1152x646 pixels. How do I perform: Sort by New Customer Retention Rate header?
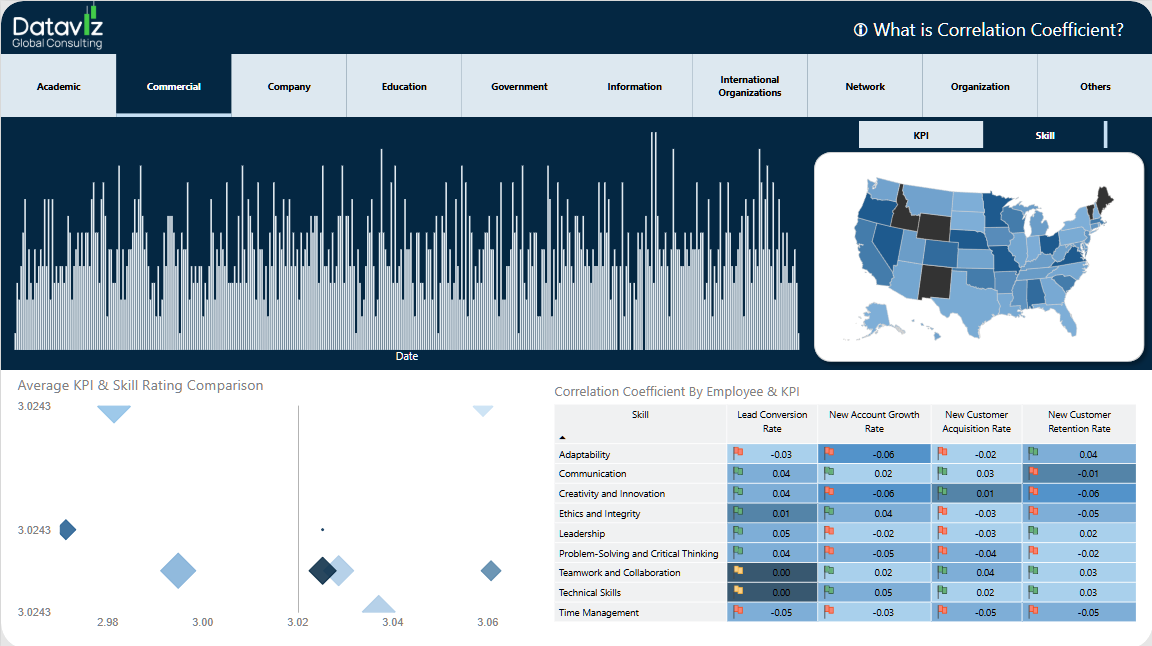[1079, 421]
